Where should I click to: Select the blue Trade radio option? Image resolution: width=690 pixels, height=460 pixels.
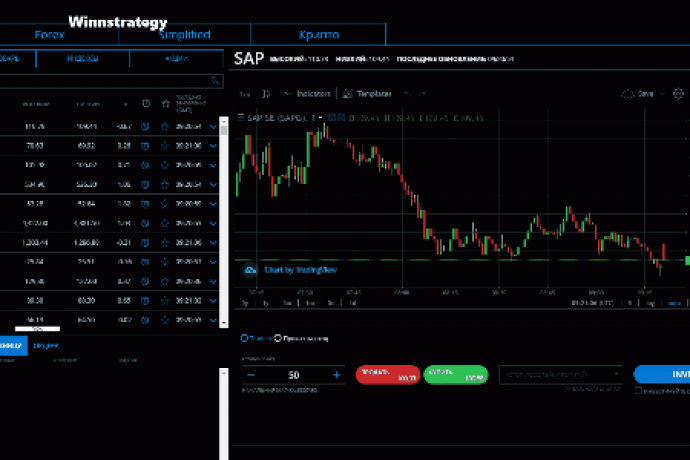pyautogui.click(x=245, y=338)
